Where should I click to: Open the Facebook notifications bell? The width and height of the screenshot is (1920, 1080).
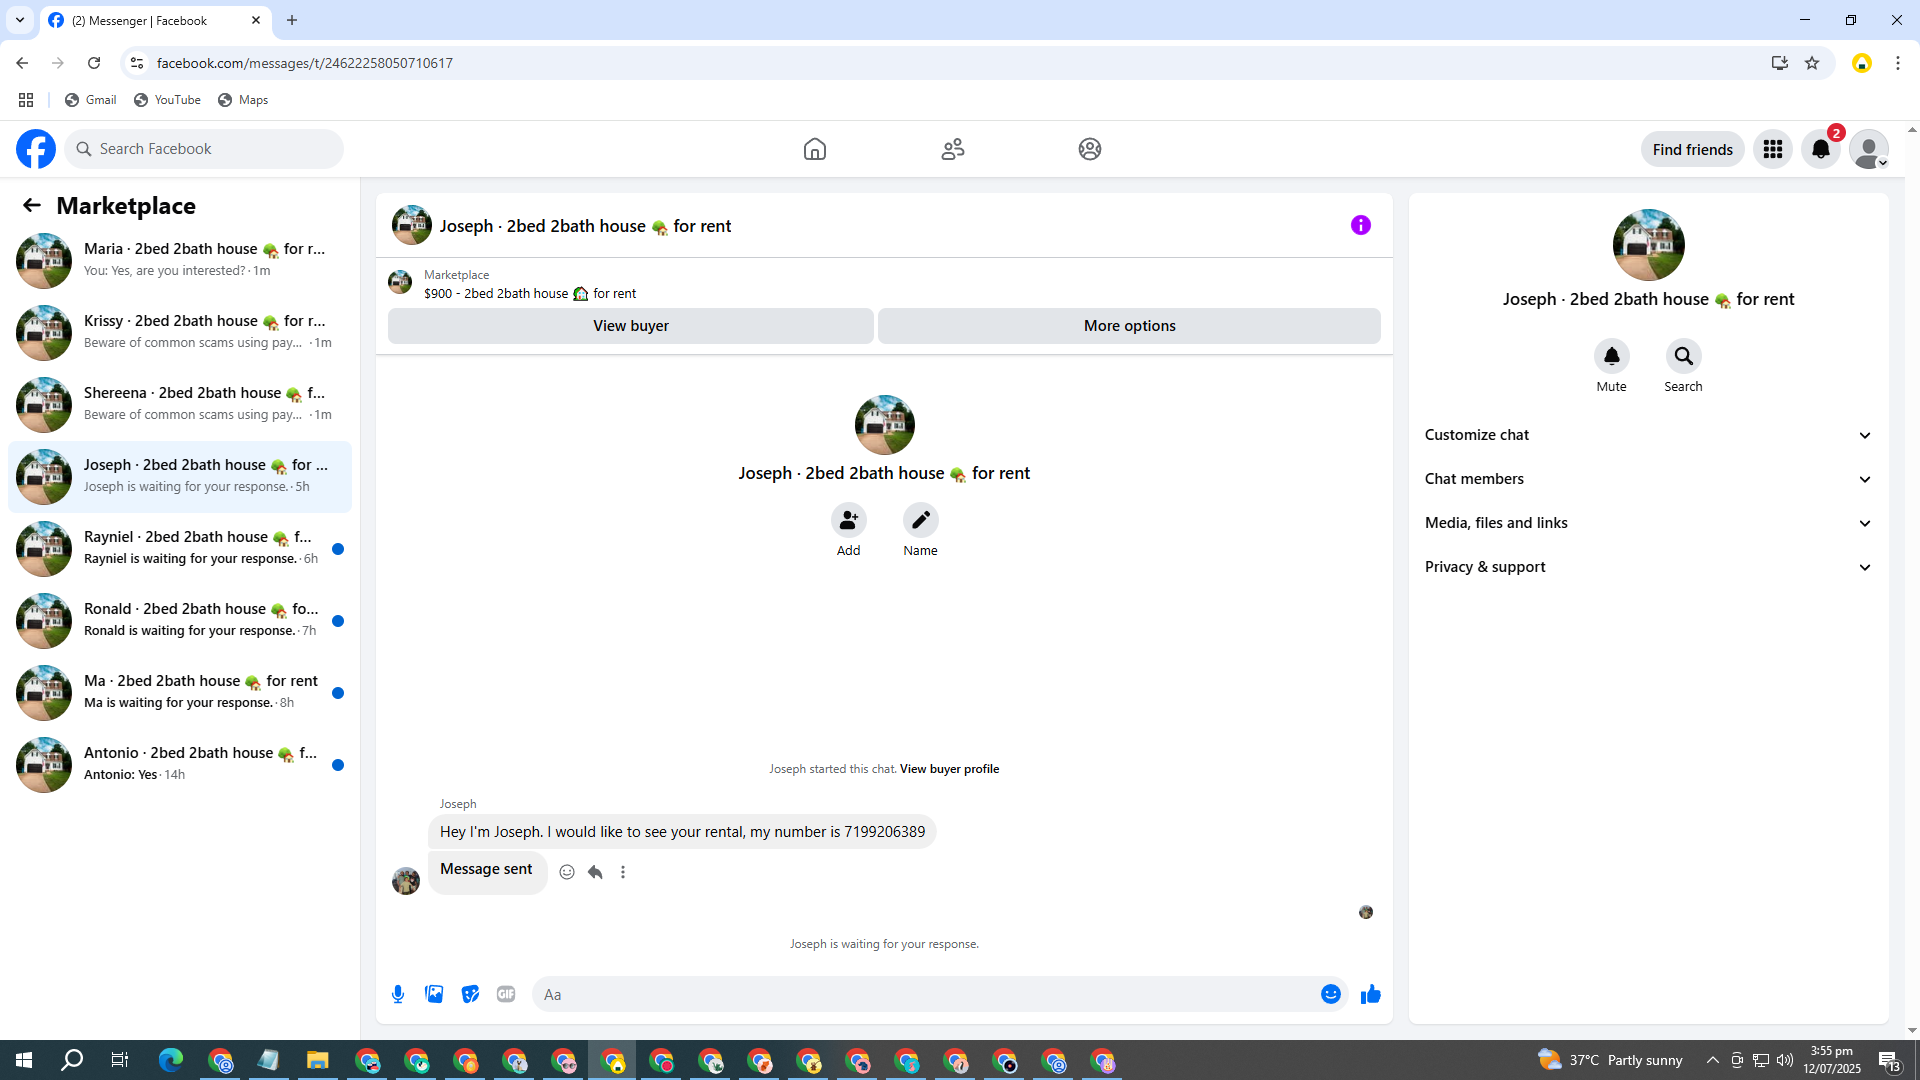click(x=1820, y=149)
